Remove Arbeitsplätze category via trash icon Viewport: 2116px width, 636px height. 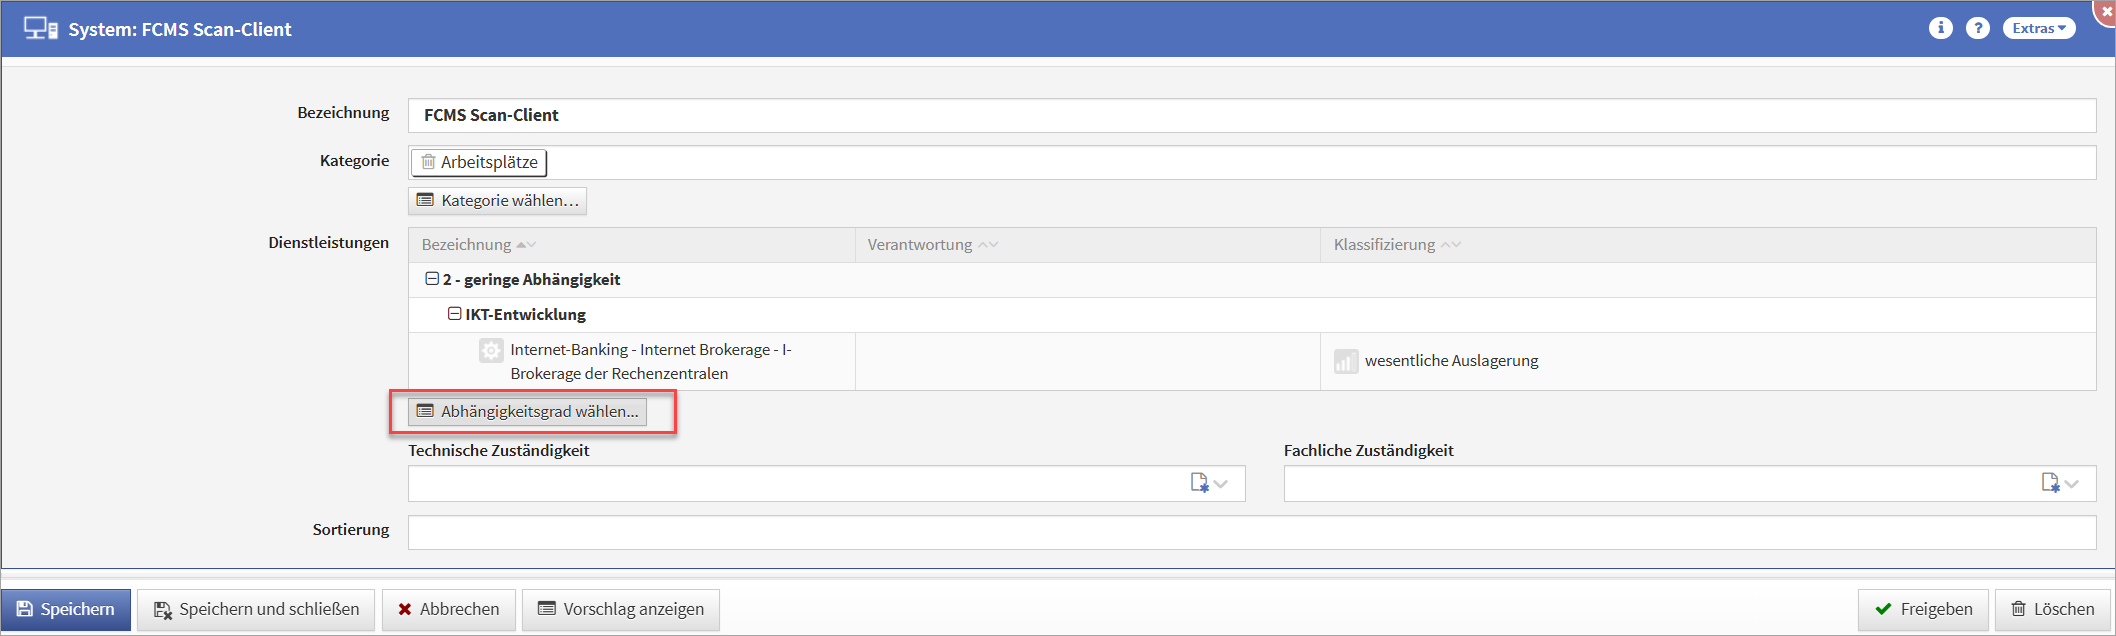pos(428,162)
